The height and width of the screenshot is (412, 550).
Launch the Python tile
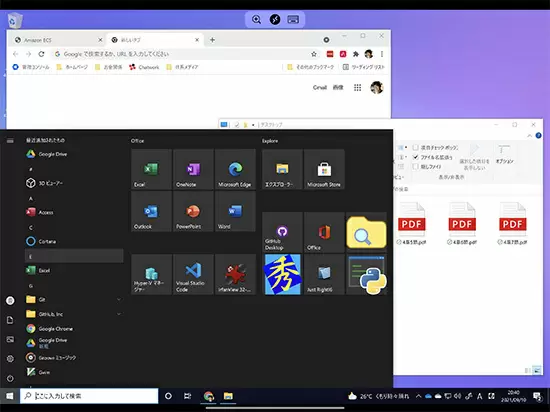[366, 274]
